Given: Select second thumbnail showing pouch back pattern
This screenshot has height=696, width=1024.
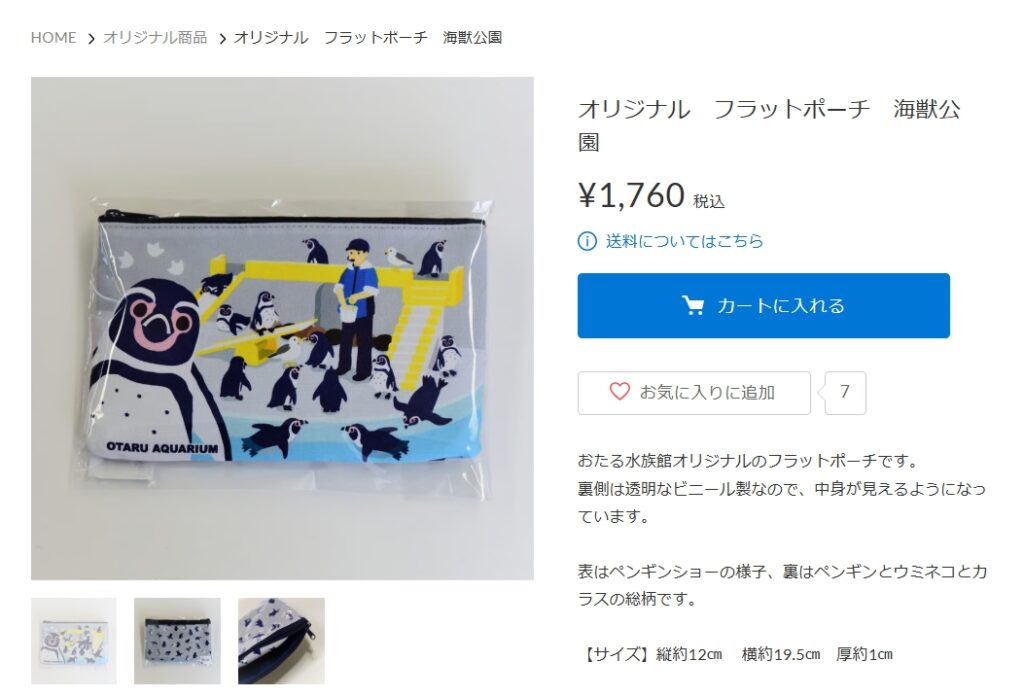Looking at the screenshot, I should click(178, 641).
